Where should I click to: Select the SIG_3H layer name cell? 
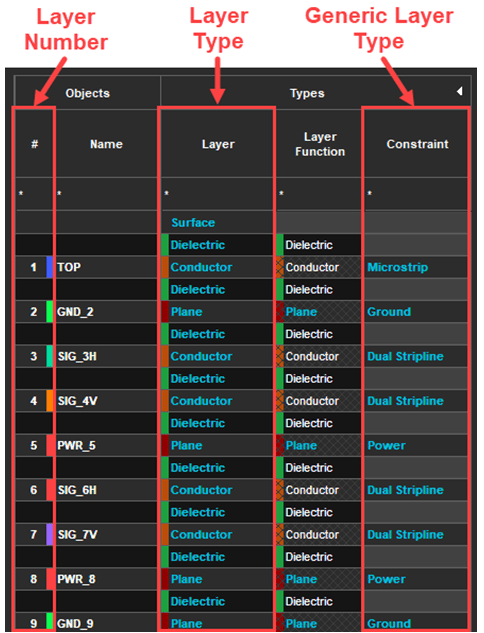[106, 356]
